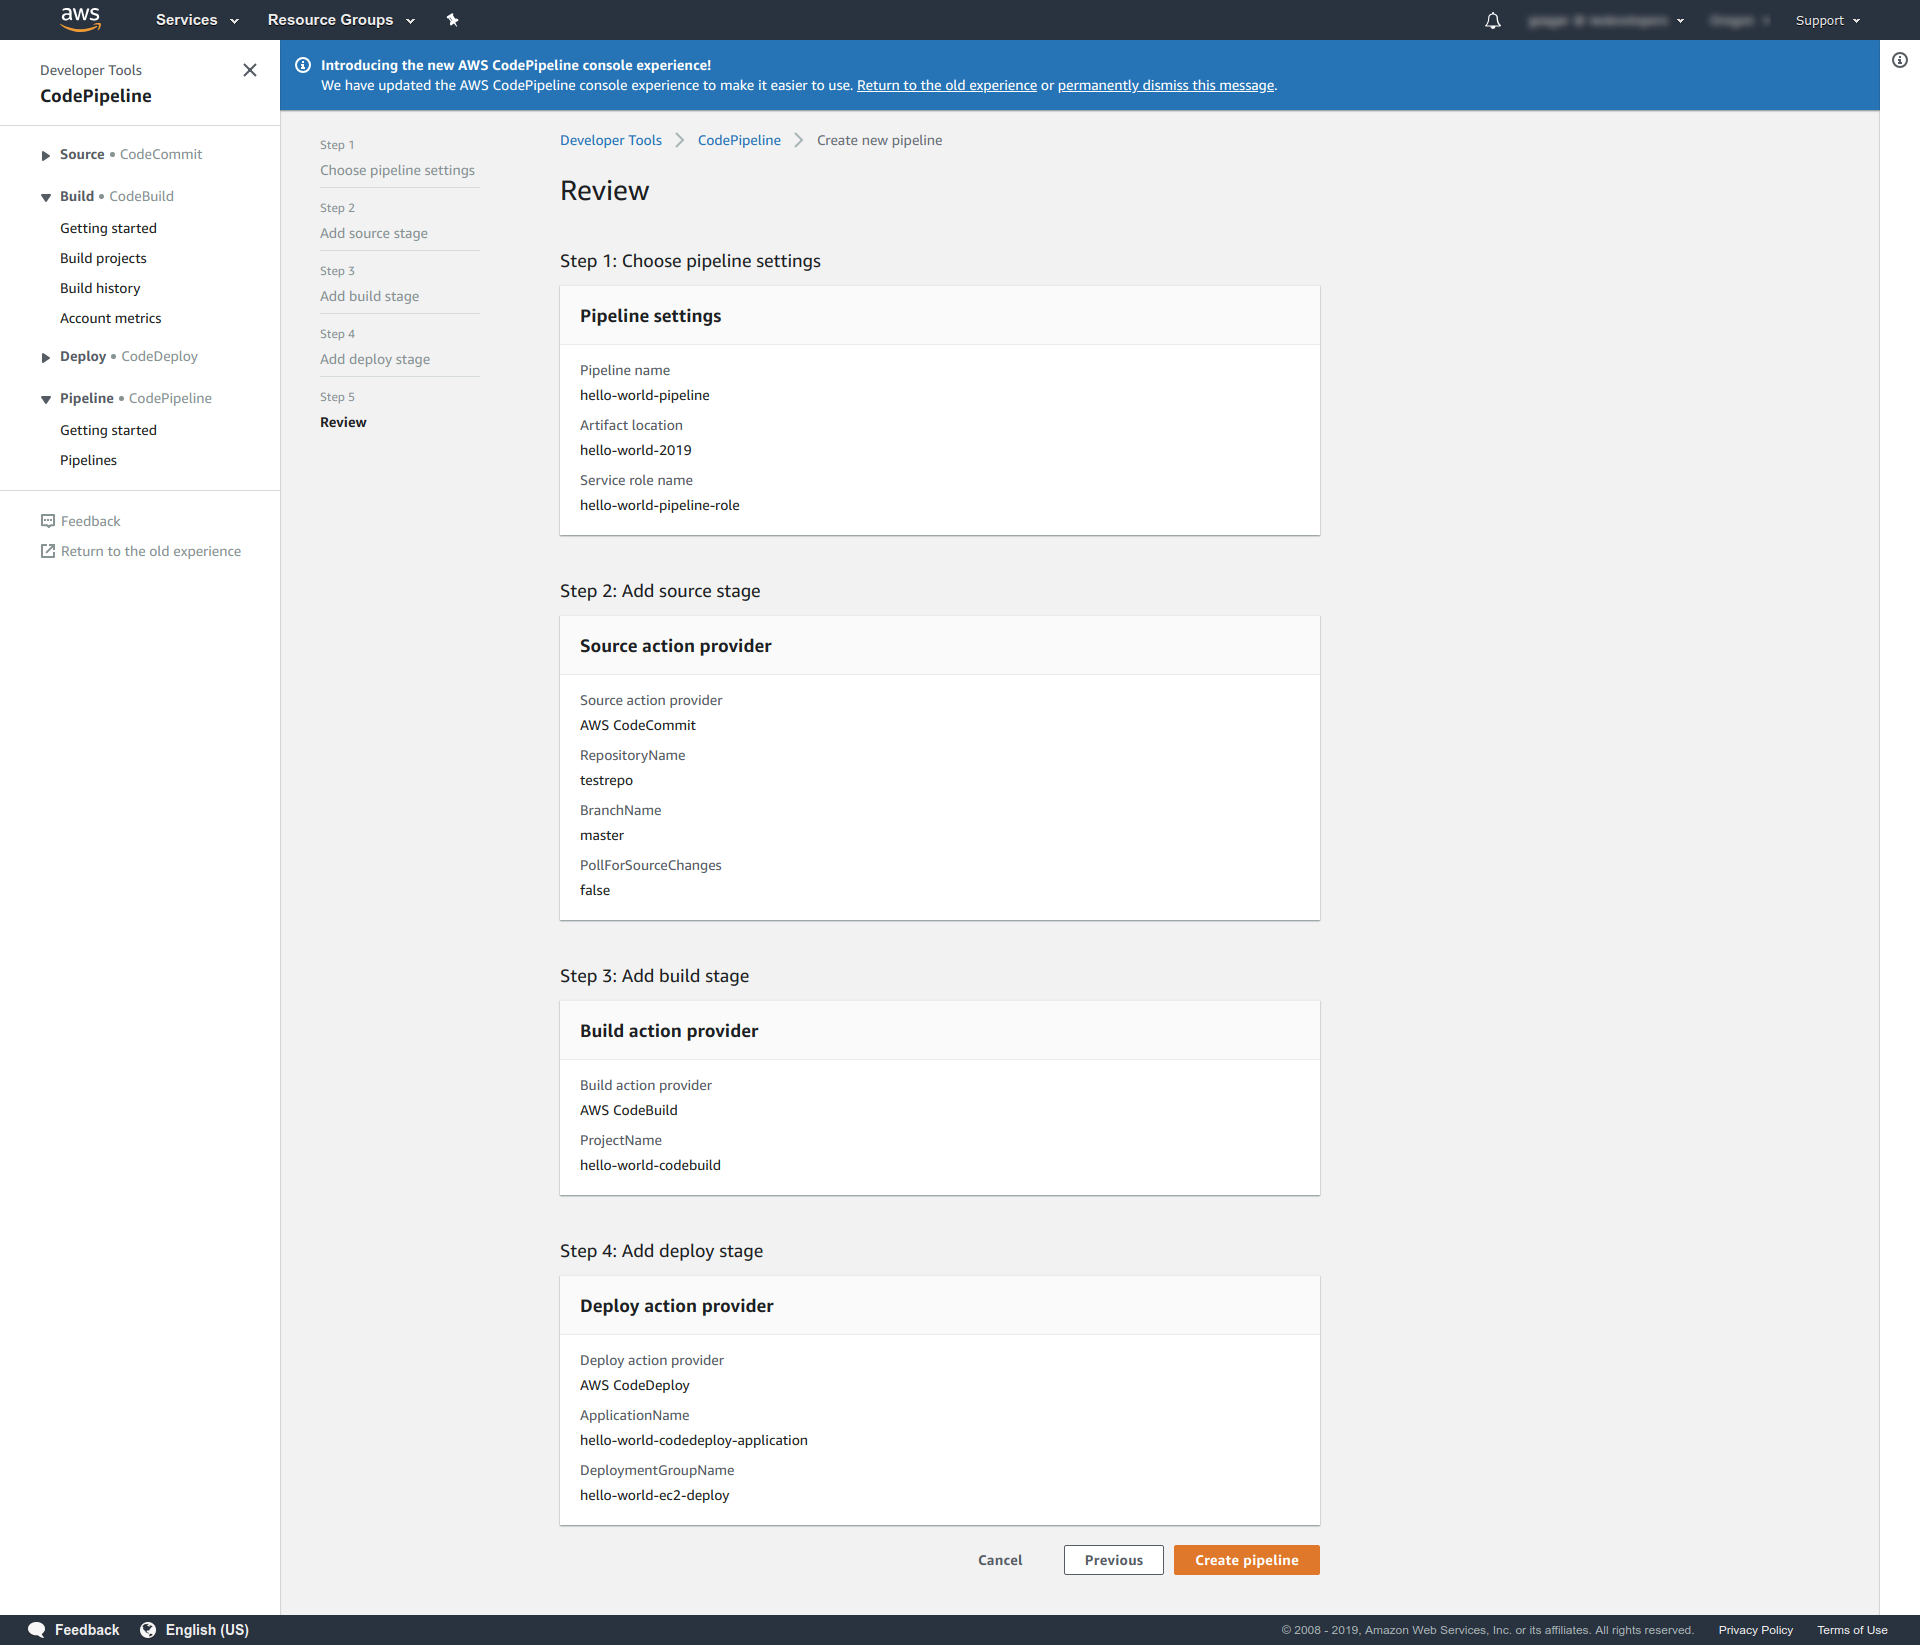Click artifact location hello-world-2019
Image resolution: width=1920 pixels, height=1645 pixels.
tap(636, 450)
